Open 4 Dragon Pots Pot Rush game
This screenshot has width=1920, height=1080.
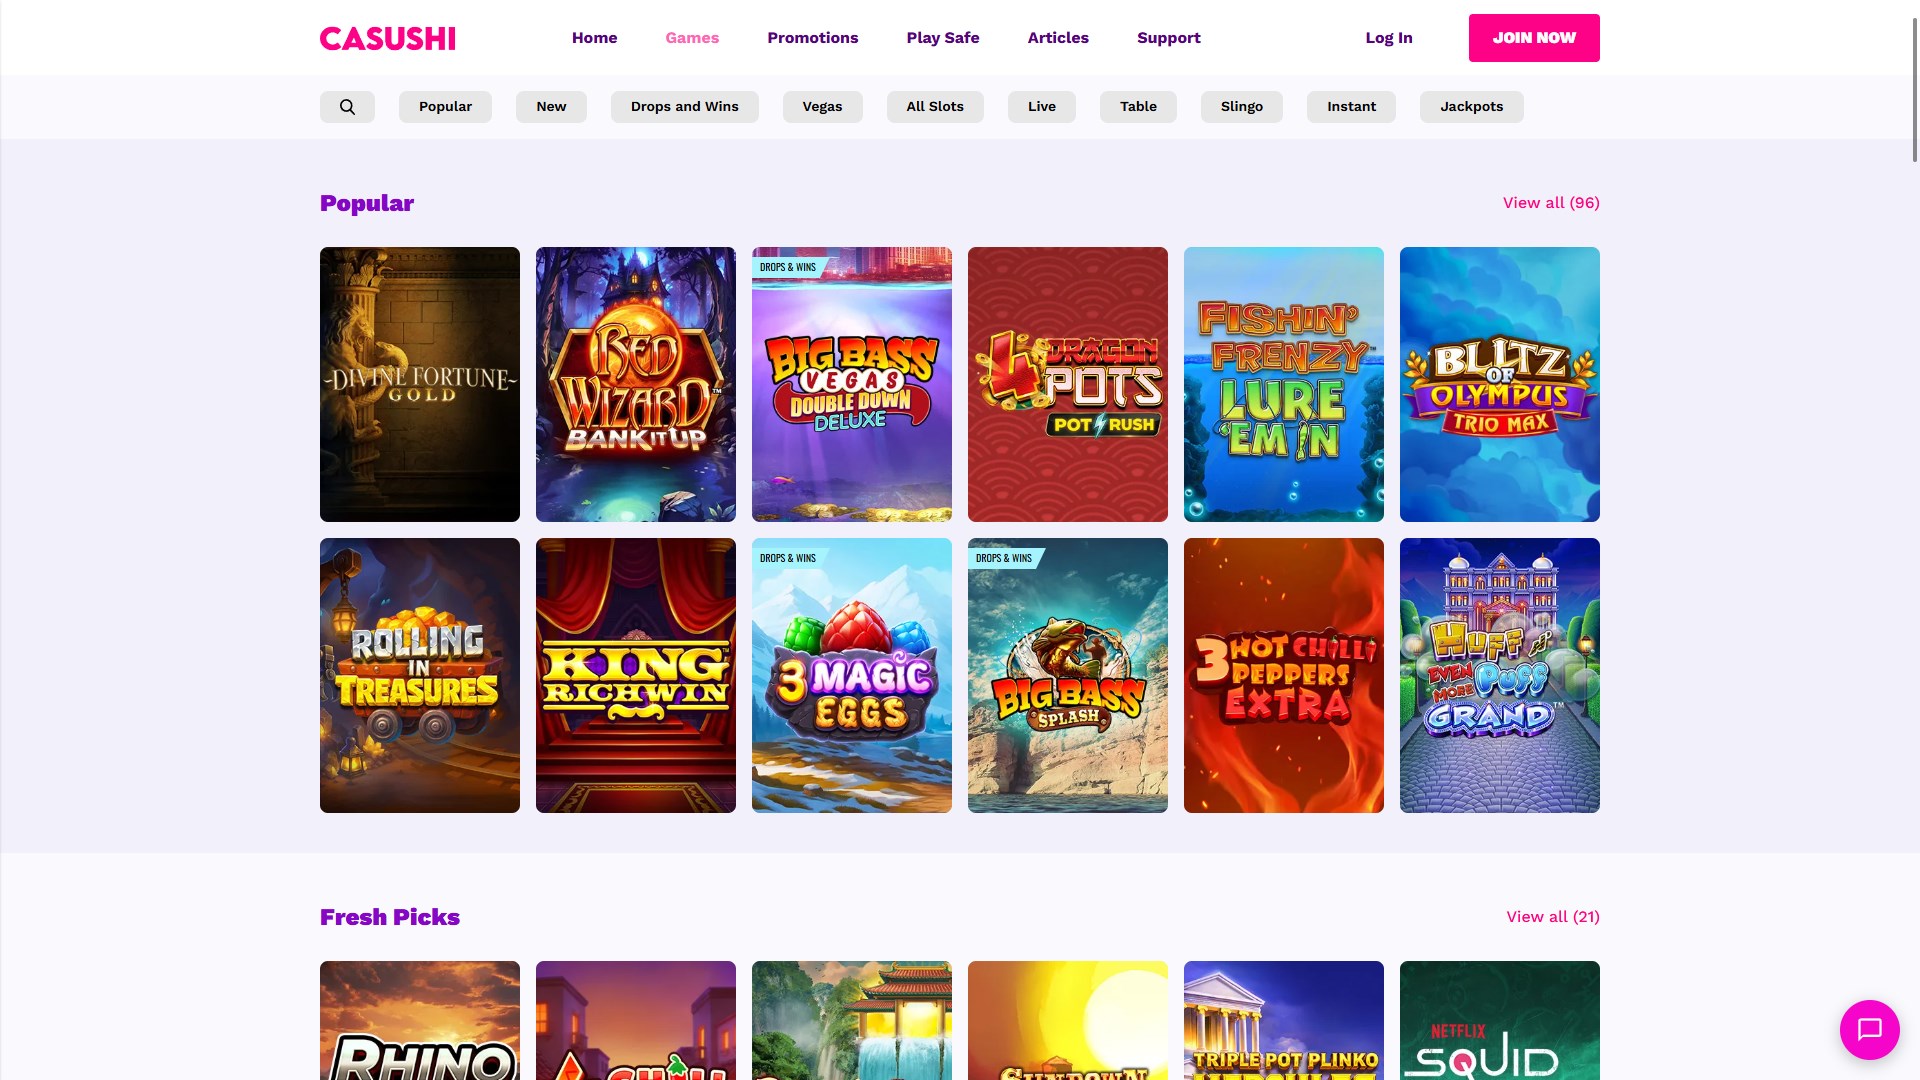[1068, 384]
